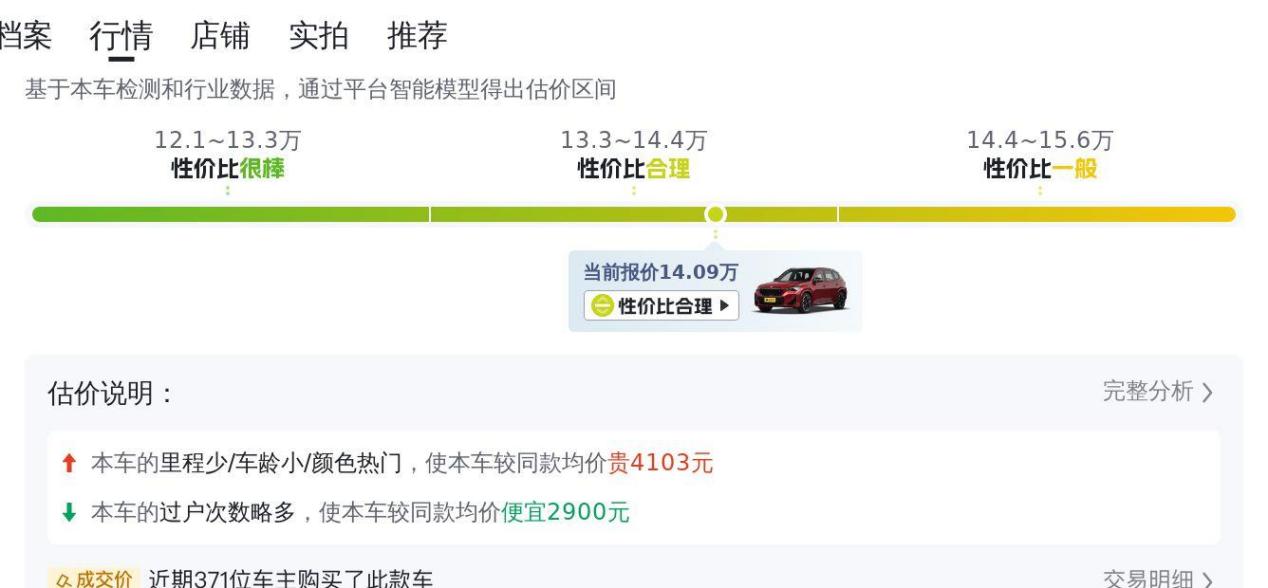Go to the 实拍 tab
1268x588 pixels.
tap(319, 36)
